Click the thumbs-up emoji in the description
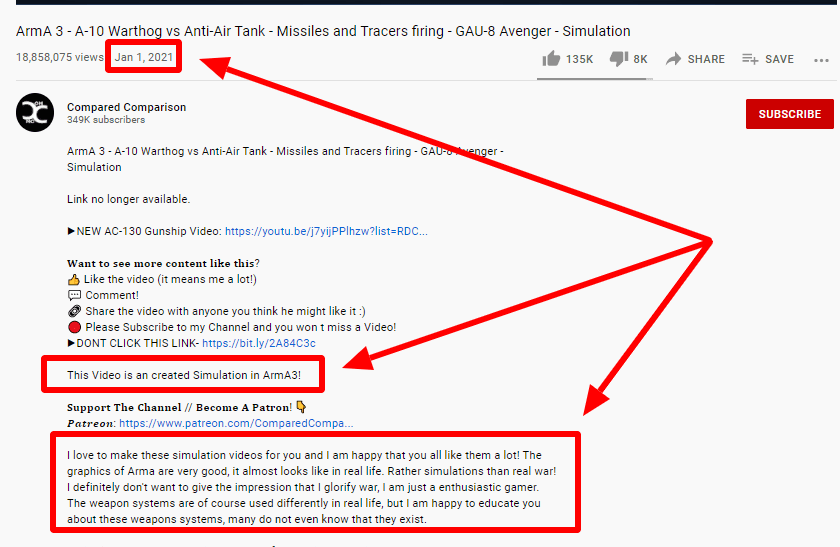The height and width of the screenshot is (547, 840). click(73, 279)
